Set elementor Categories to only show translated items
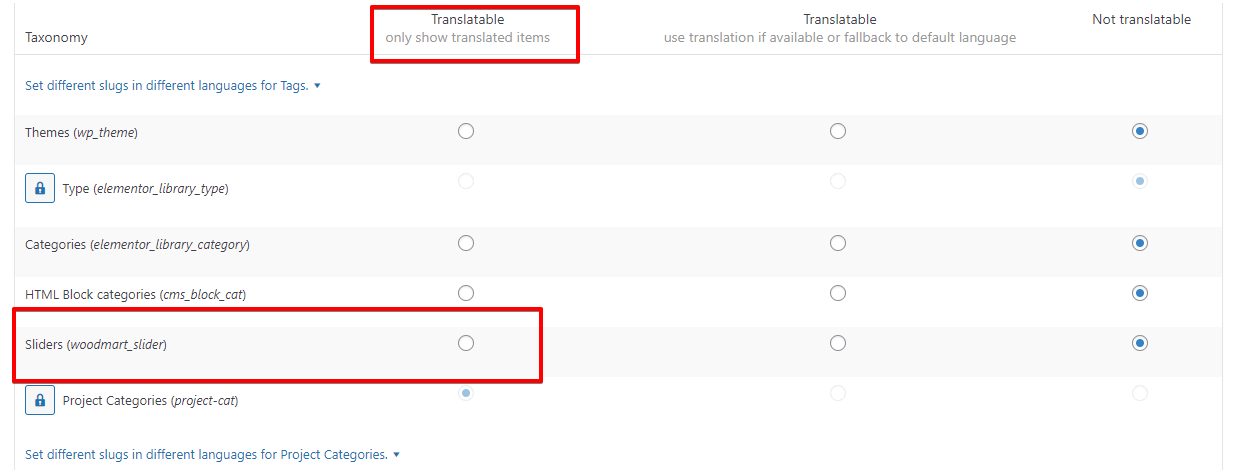Image resolution: width=1241 pixels, height=470 pixels. 465,243
